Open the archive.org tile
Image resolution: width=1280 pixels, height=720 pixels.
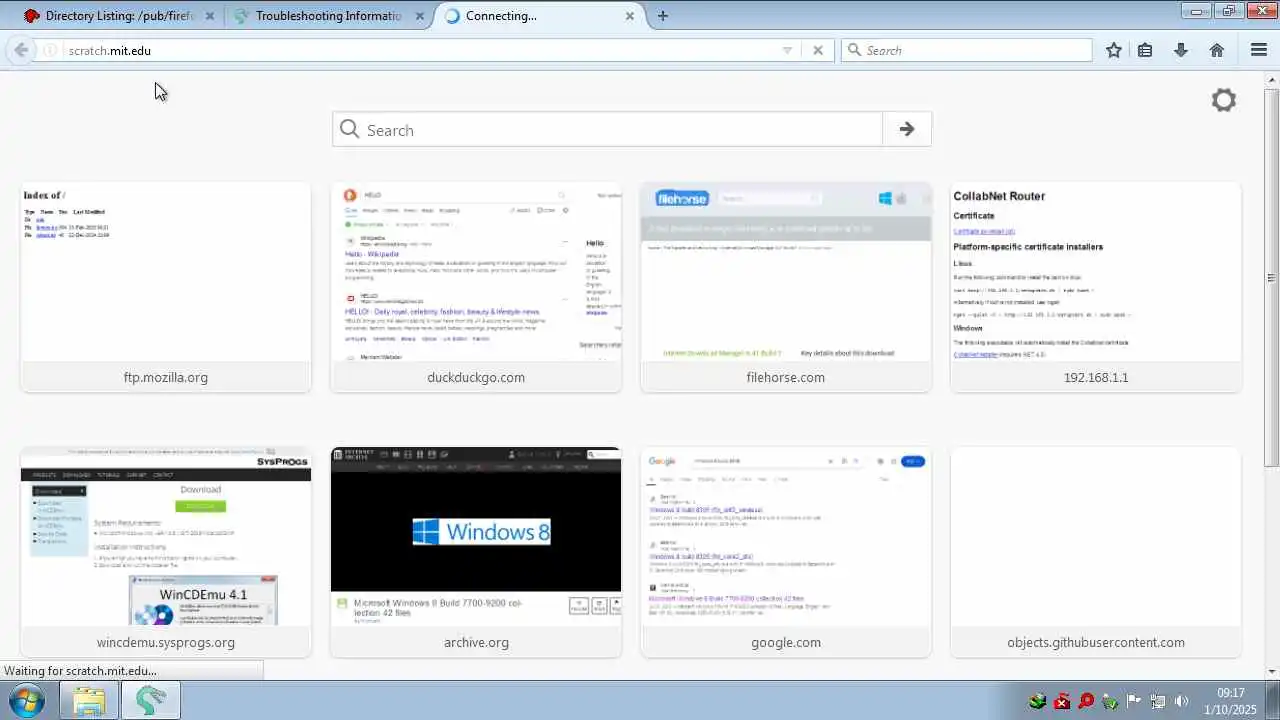476,552
